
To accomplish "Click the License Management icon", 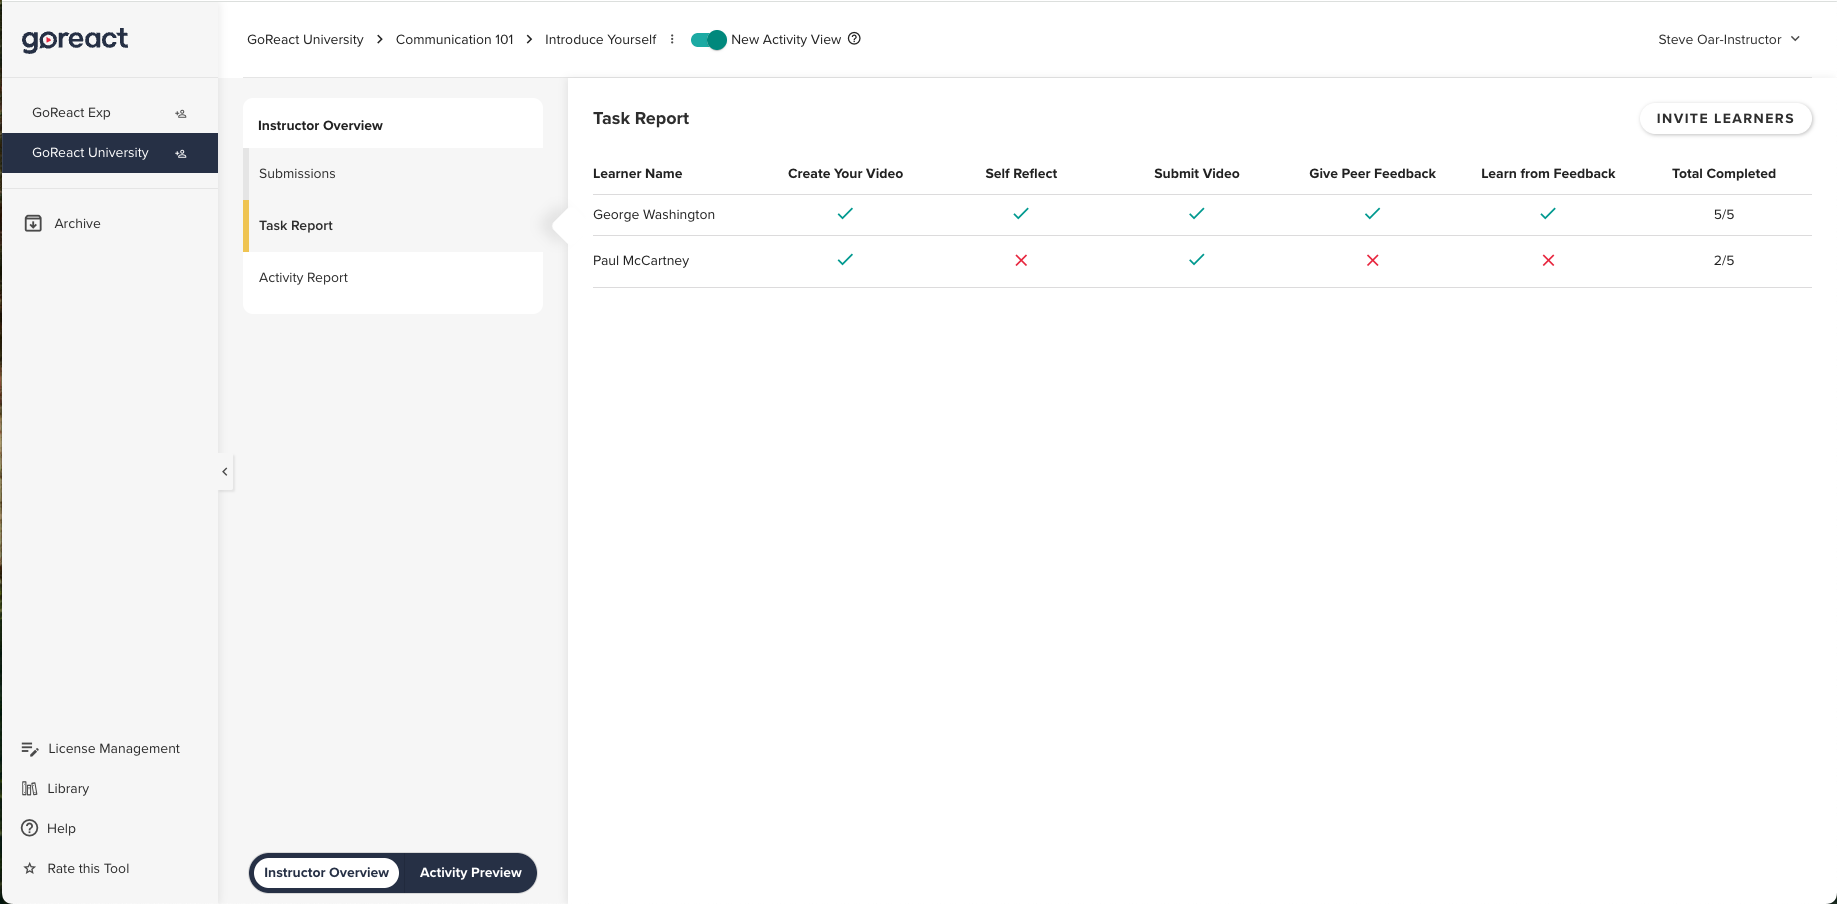I will tap(29, 748).
